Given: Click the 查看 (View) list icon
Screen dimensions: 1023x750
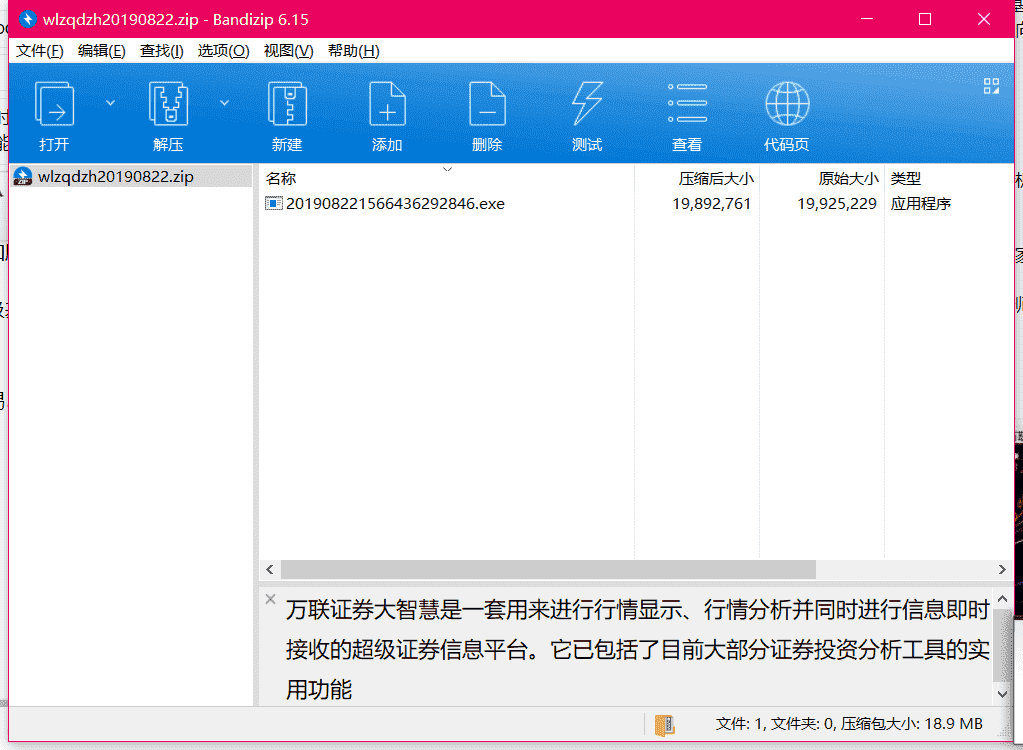Looking at the screenshot, I should point(687,103).
